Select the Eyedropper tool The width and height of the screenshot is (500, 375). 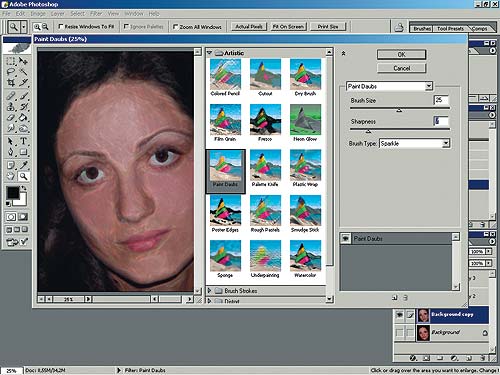click(x=23, y=165)
